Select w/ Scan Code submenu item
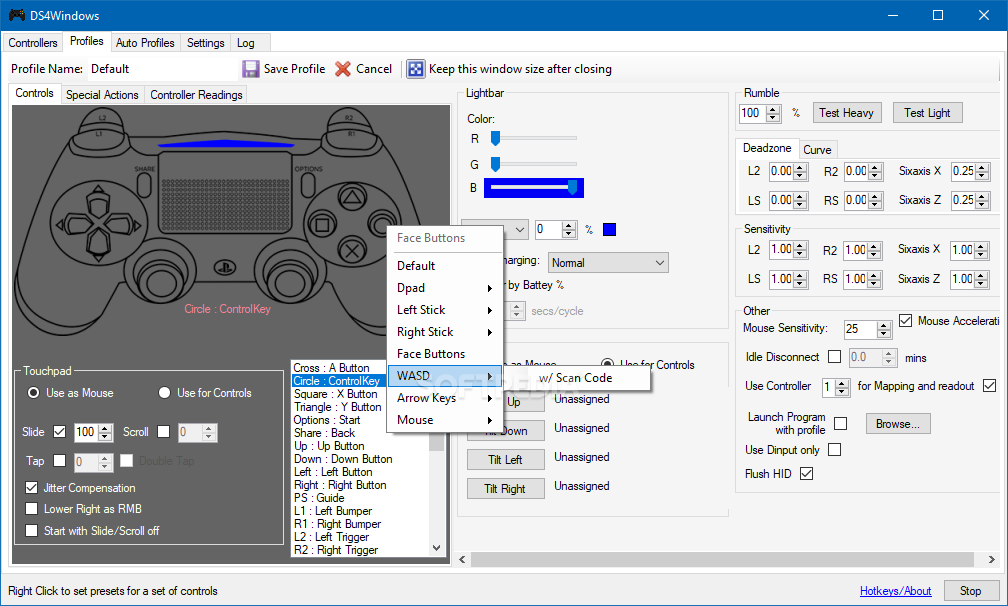The image size is (1008, 606). [576, 378]
